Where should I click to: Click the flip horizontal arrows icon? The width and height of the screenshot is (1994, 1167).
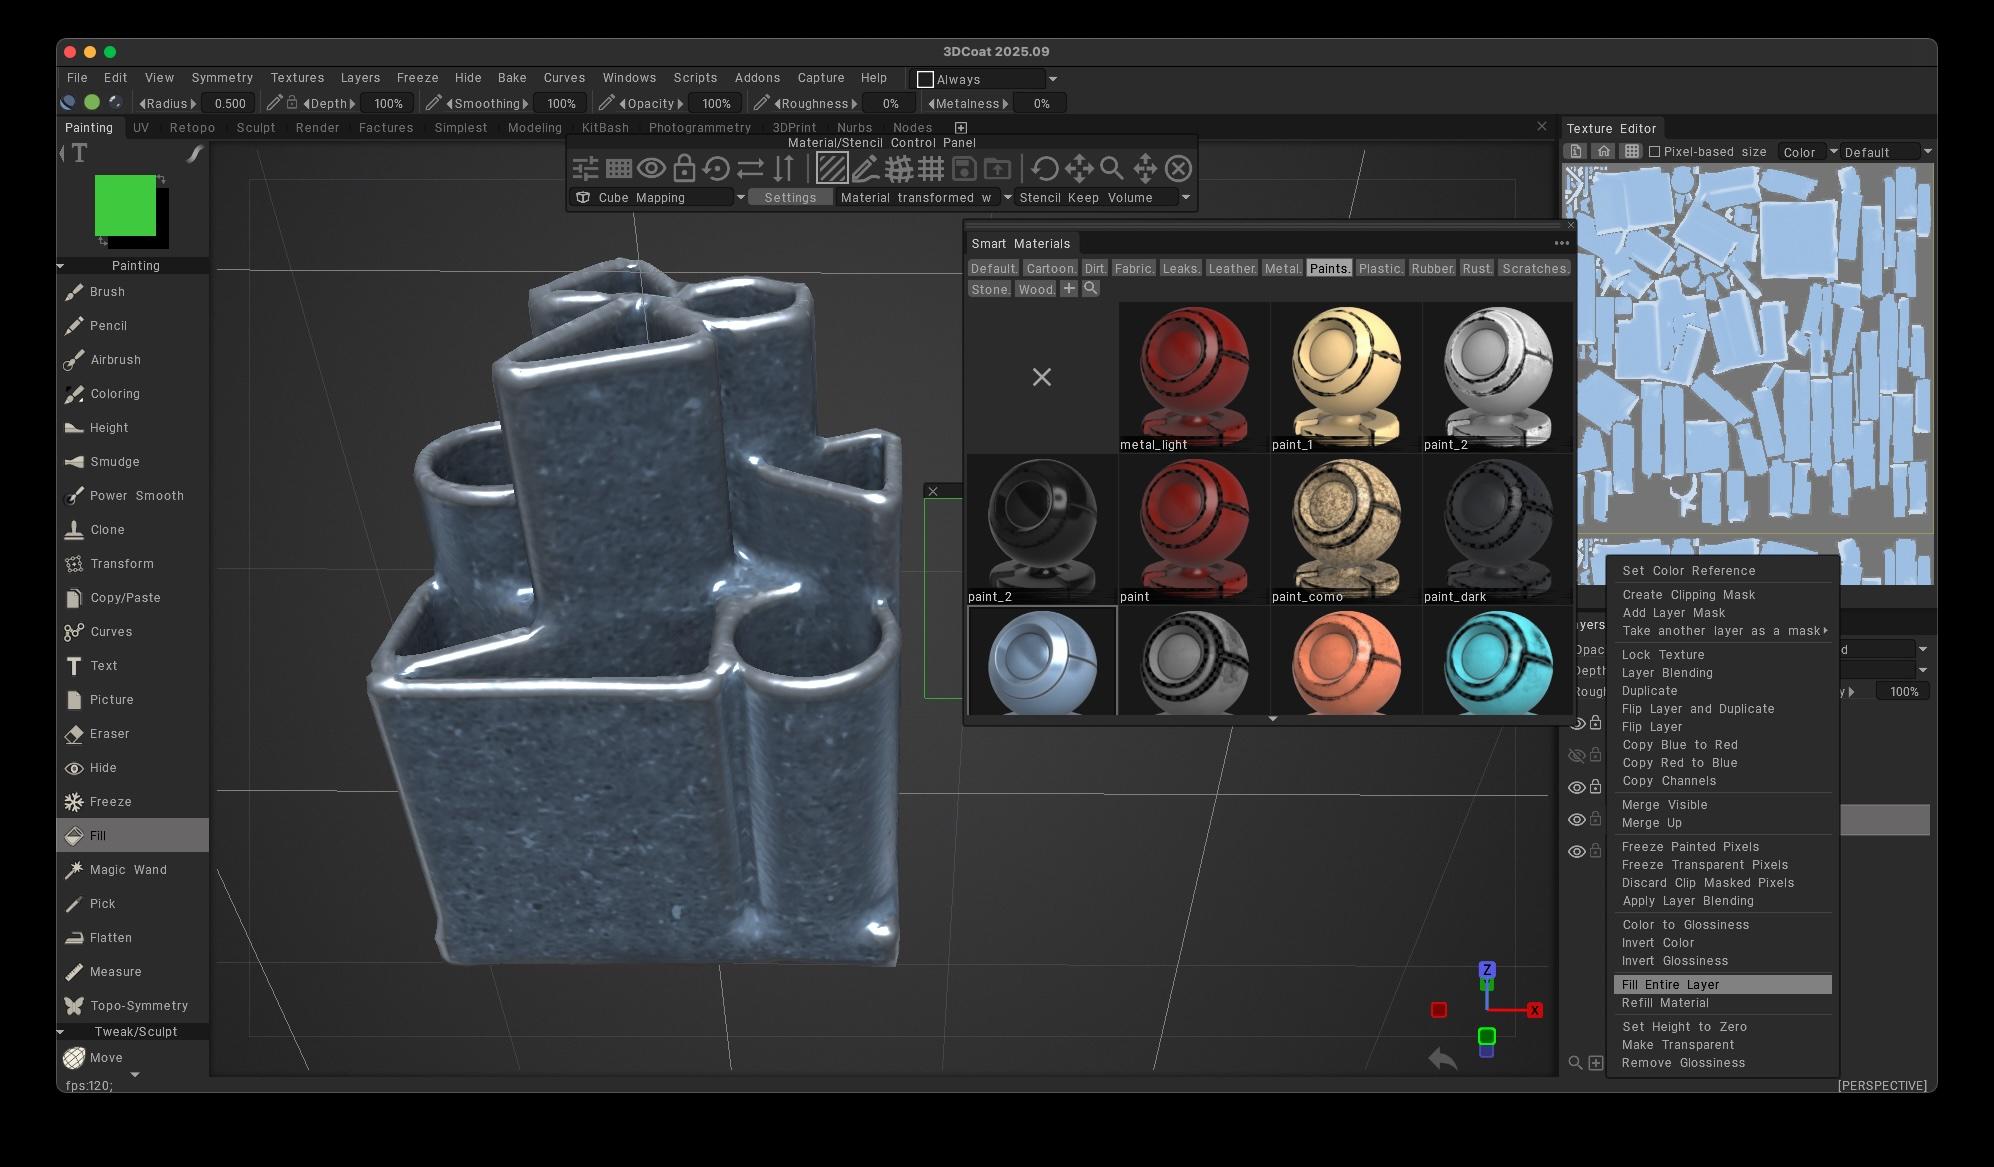click(x=750, y=168)
